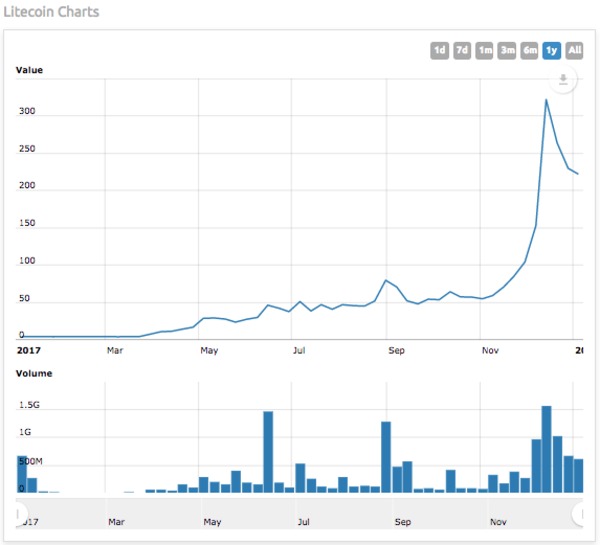The width and height of the screenshot is (600, 545).
Task: Click the May label under value chart
Action: (x=209, y=350)
